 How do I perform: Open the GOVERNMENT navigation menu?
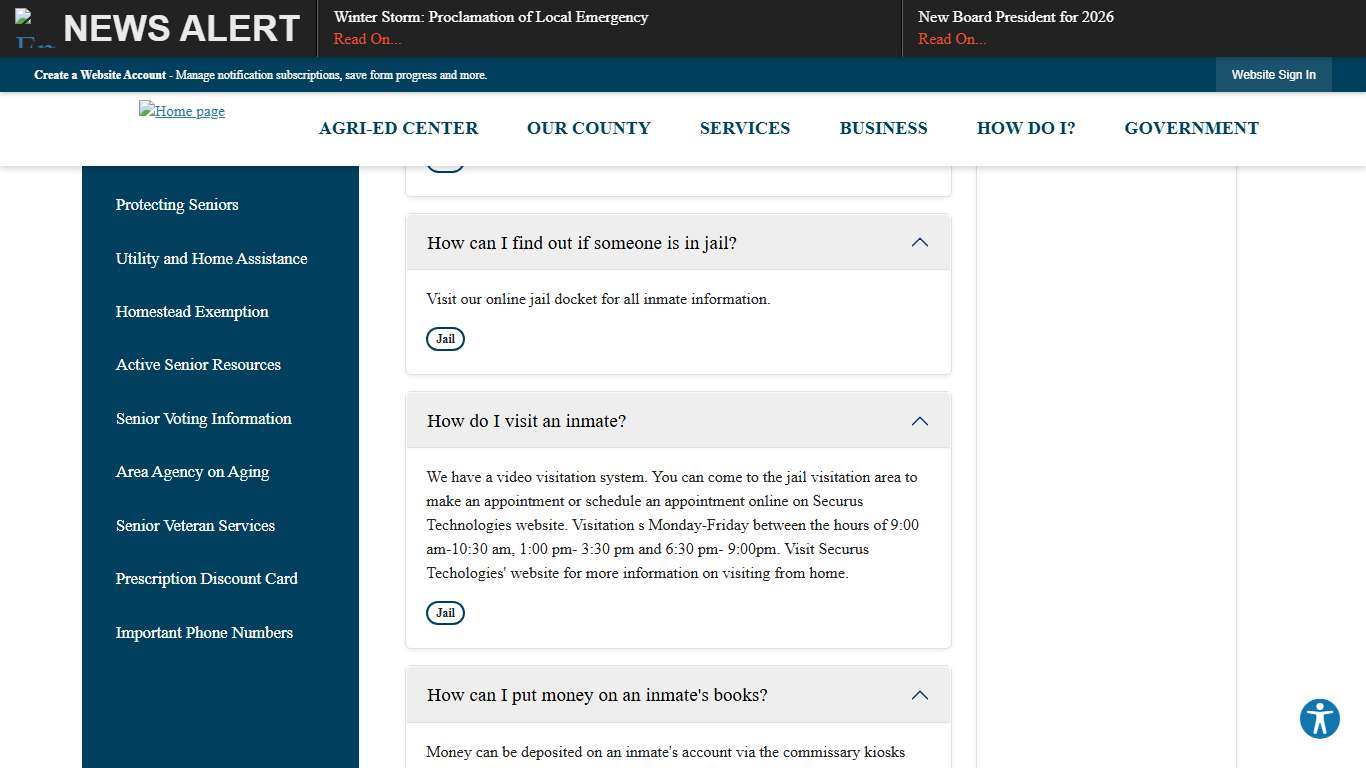point(1191,128)
